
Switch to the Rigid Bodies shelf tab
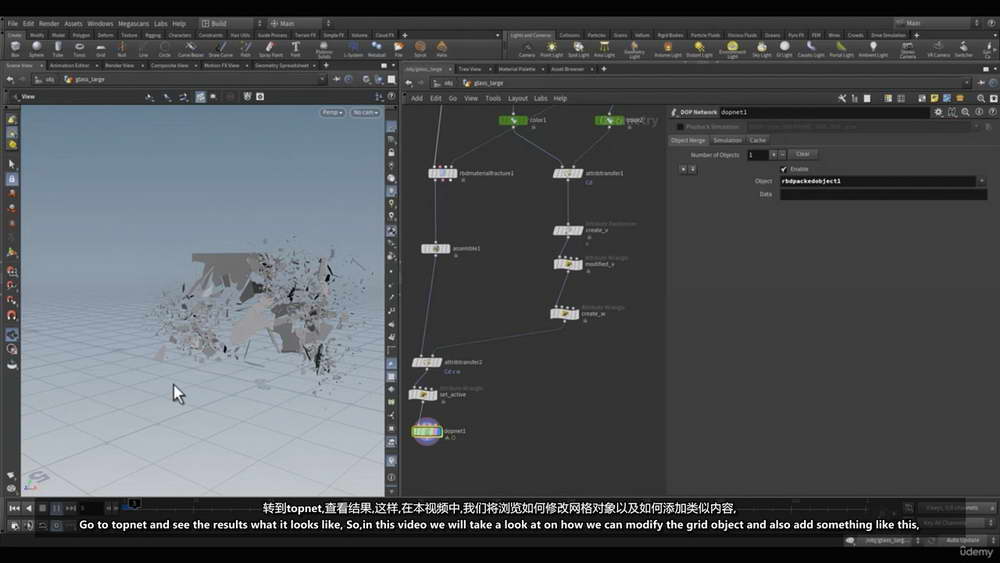[670, 35]
